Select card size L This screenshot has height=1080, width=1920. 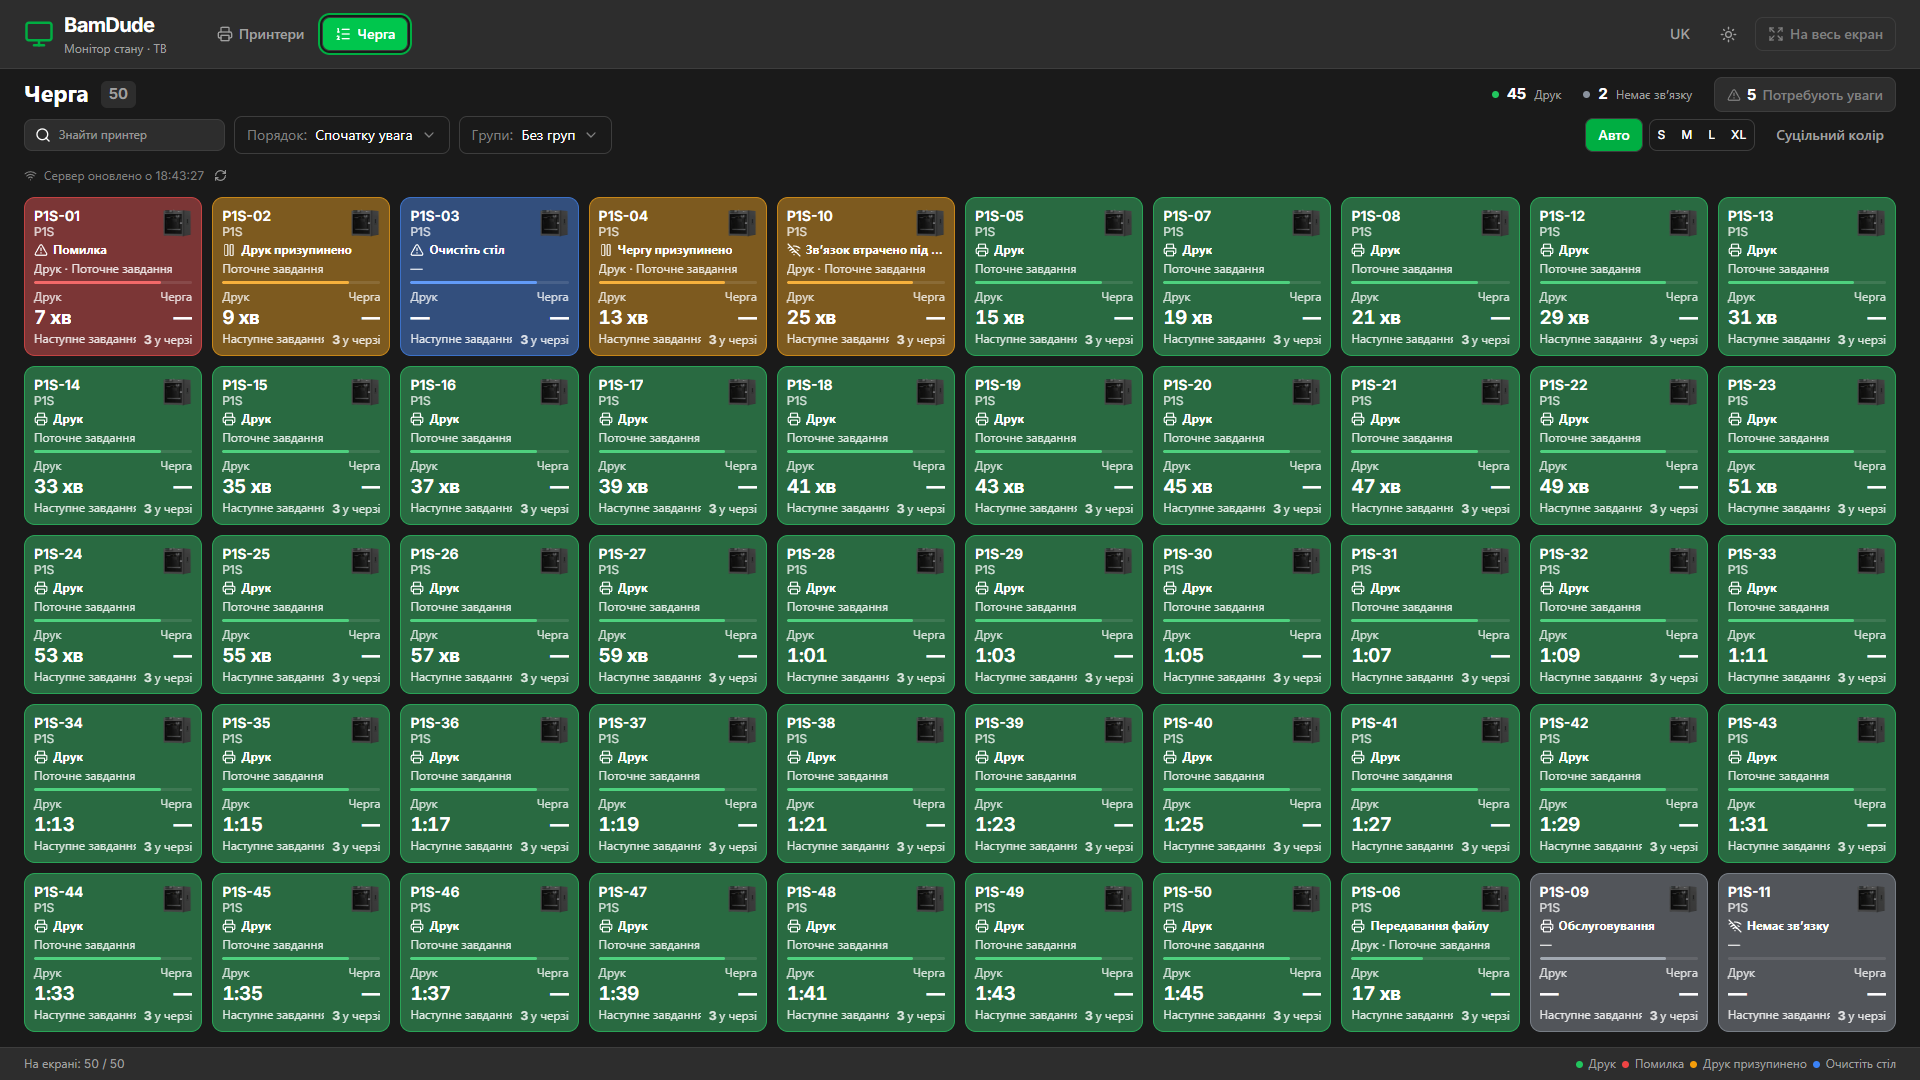pyautogui.click(x=1711, y=135)
